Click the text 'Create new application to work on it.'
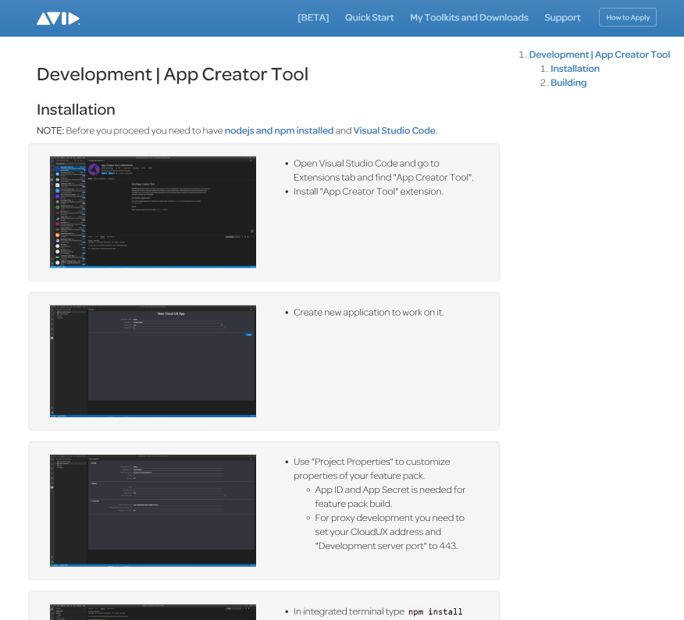 click(x=368, y=312)
